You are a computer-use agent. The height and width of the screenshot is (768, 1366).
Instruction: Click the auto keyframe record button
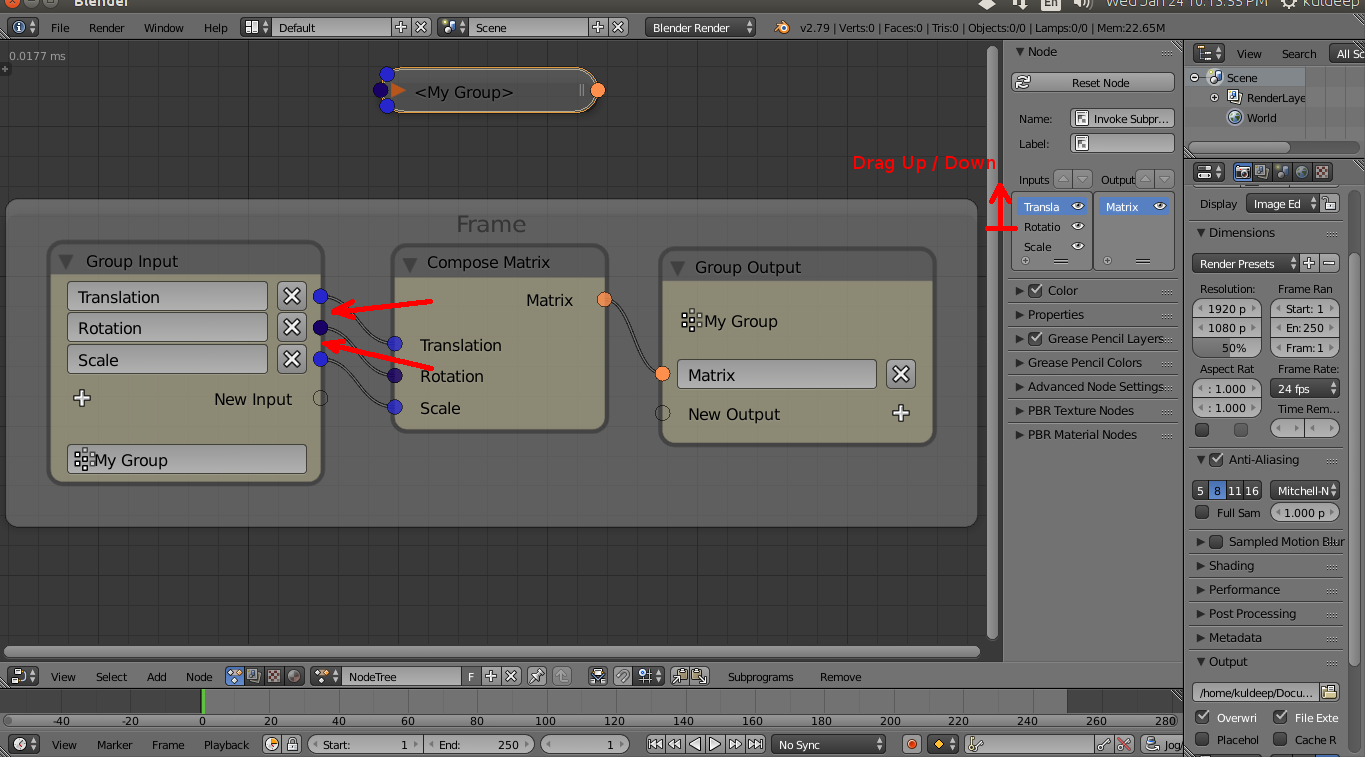[x=911, y=744]
